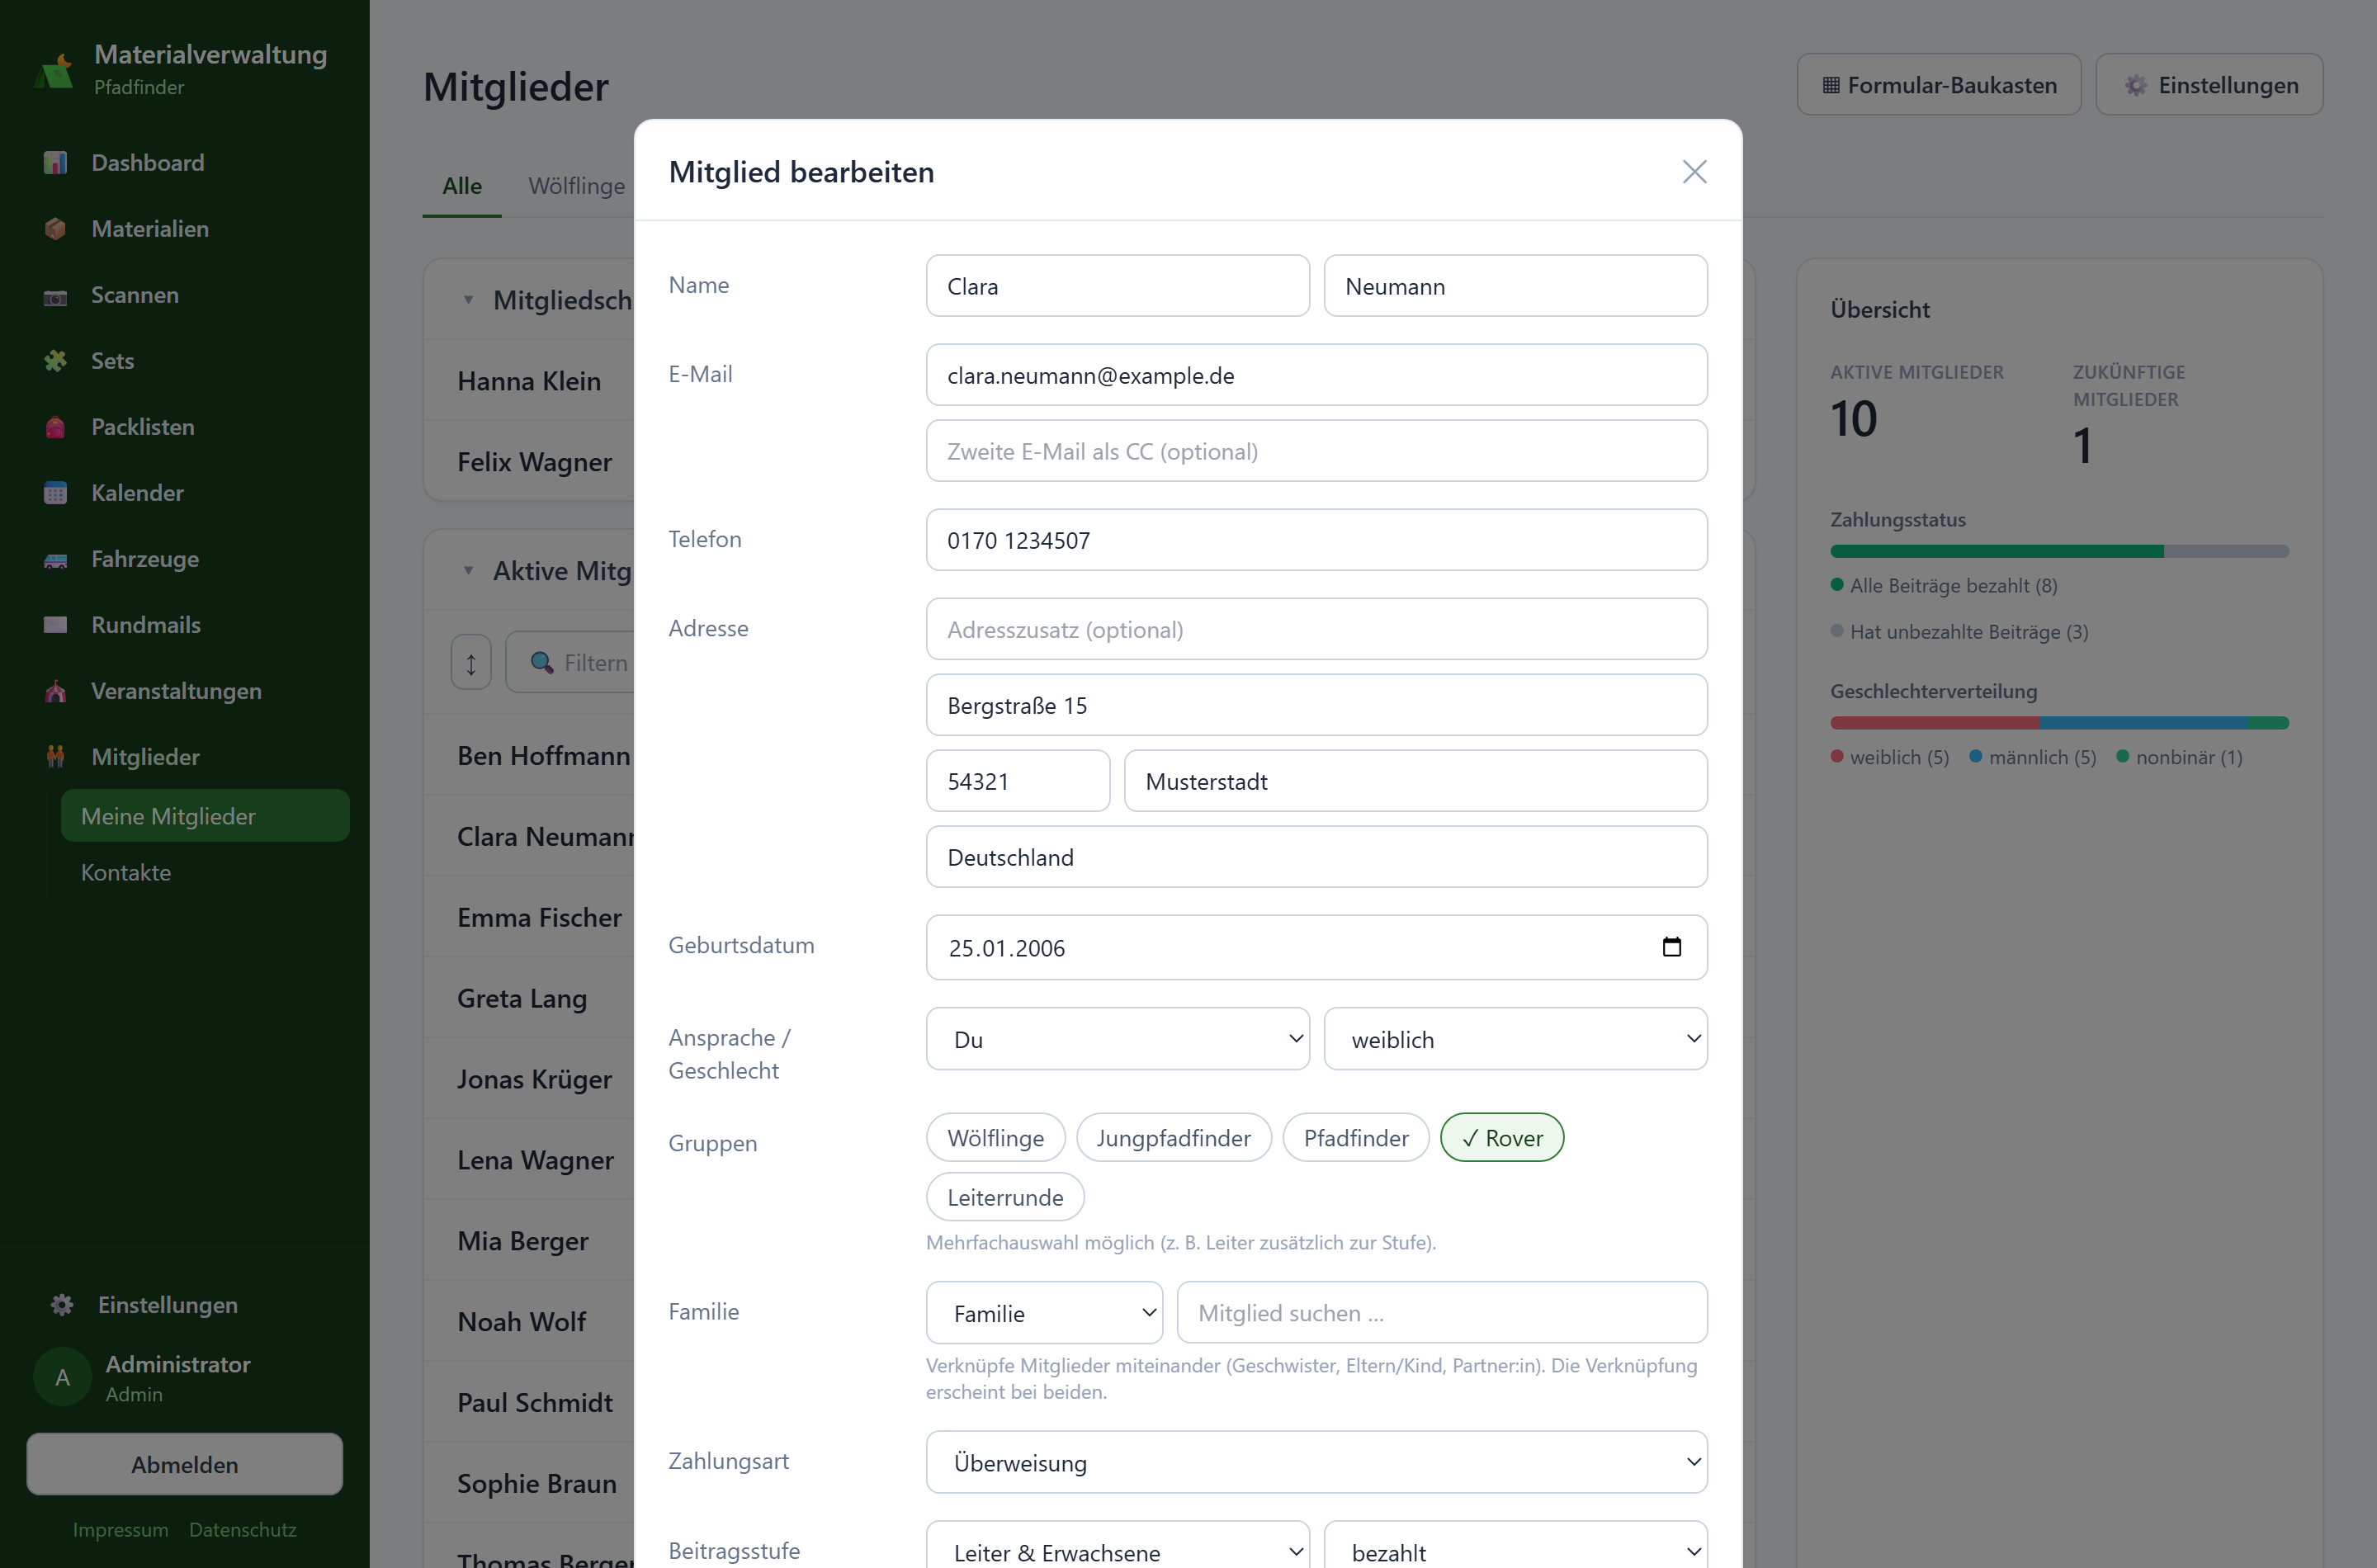The width and height of the screenshot is (2377, 1568).
Task: Open Veranstaltungen in the sidebar
Action: click(176, 691)
